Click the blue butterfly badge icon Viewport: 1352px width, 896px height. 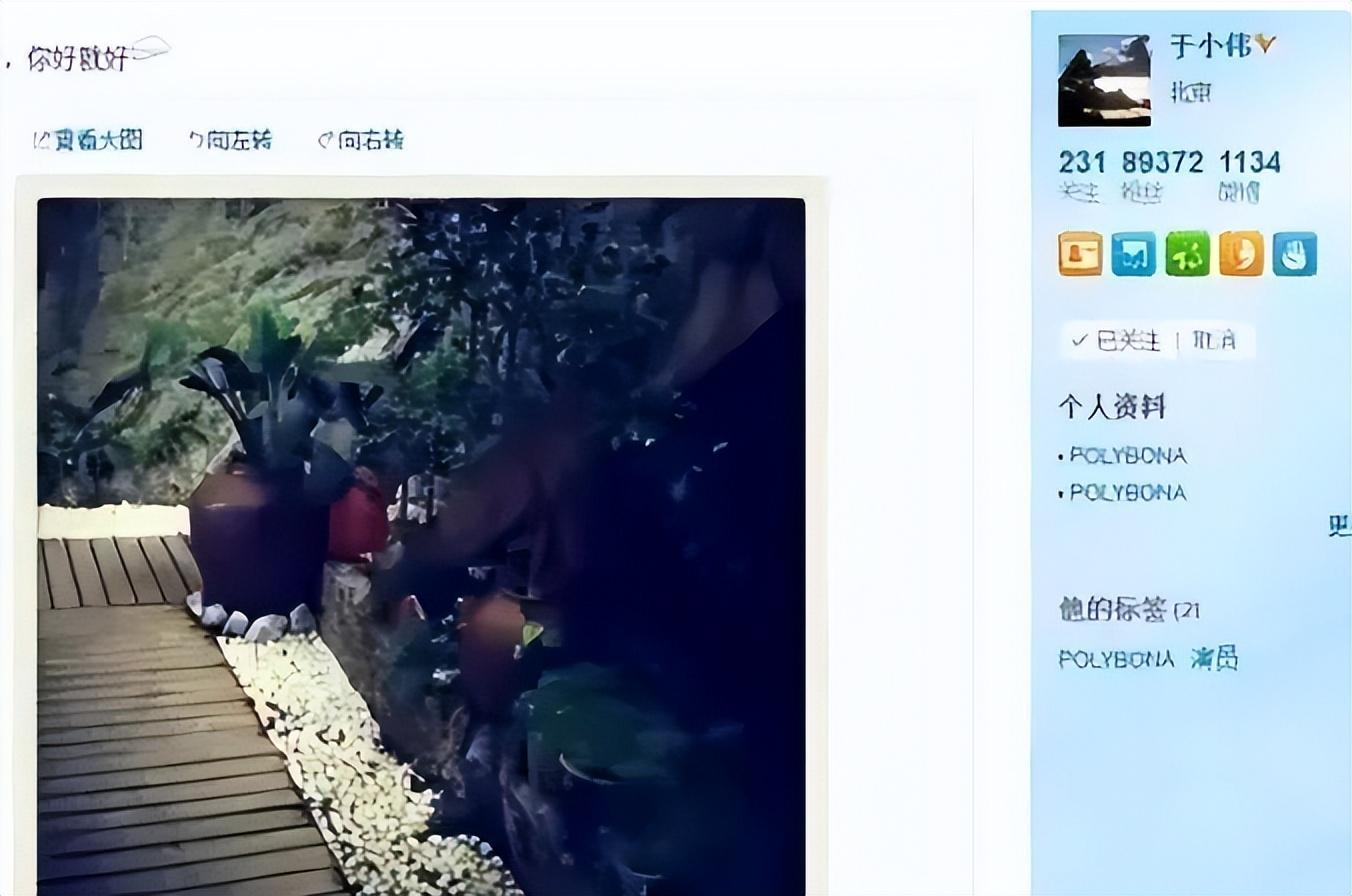point(1133,254)
